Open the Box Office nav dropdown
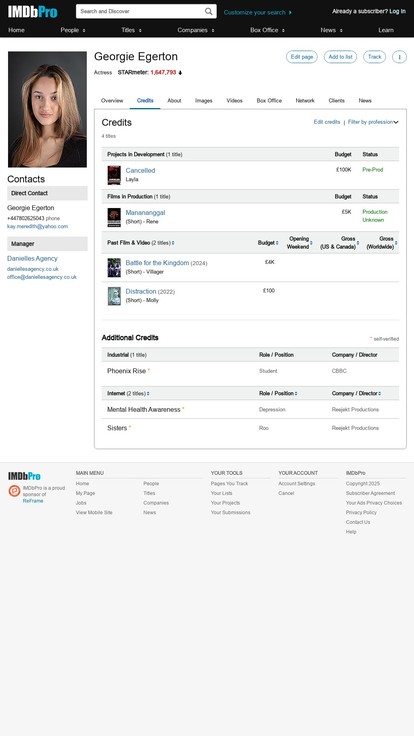 (267, 30)
